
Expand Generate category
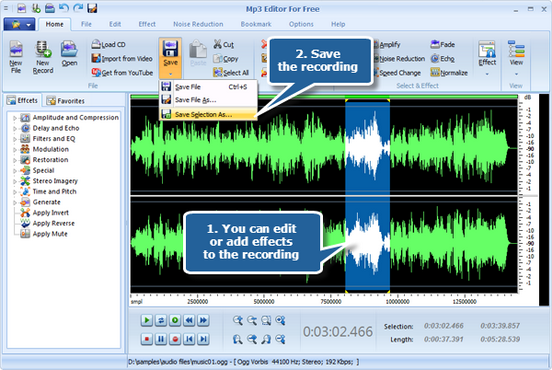tap(15, 202)
